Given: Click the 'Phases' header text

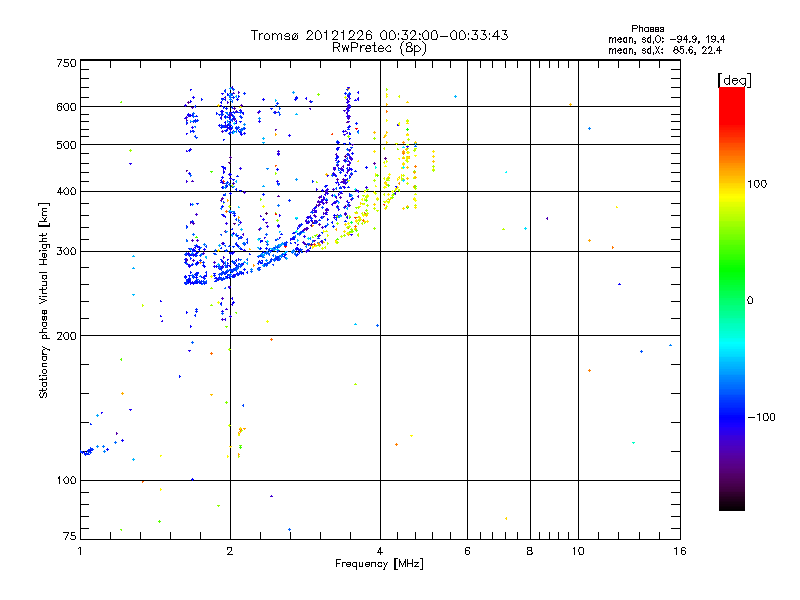Looking at the screenshot, I should tap(647, 29).
